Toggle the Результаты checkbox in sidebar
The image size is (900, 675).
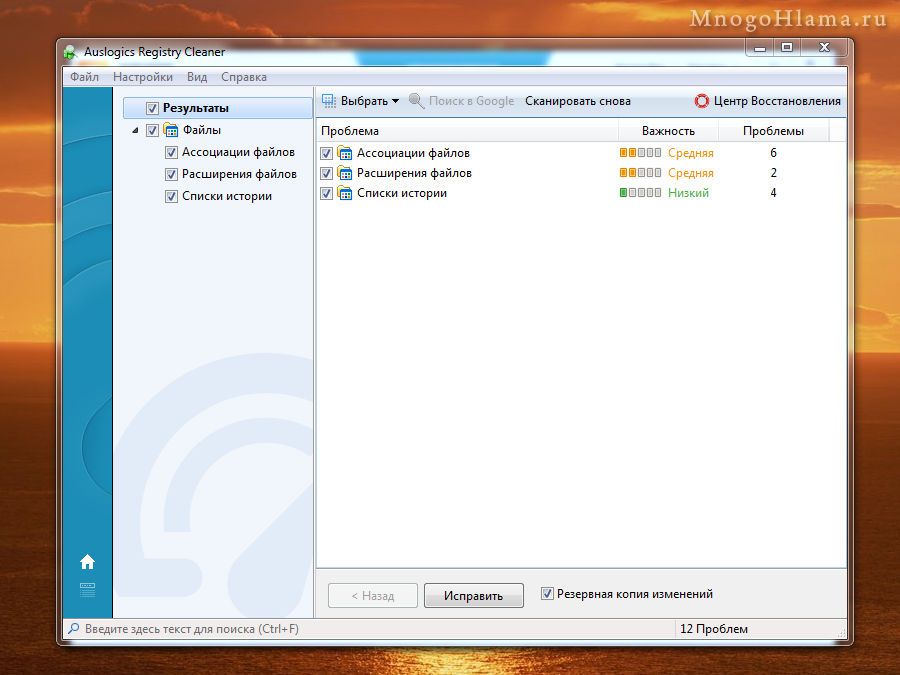(x=152, y=108)
